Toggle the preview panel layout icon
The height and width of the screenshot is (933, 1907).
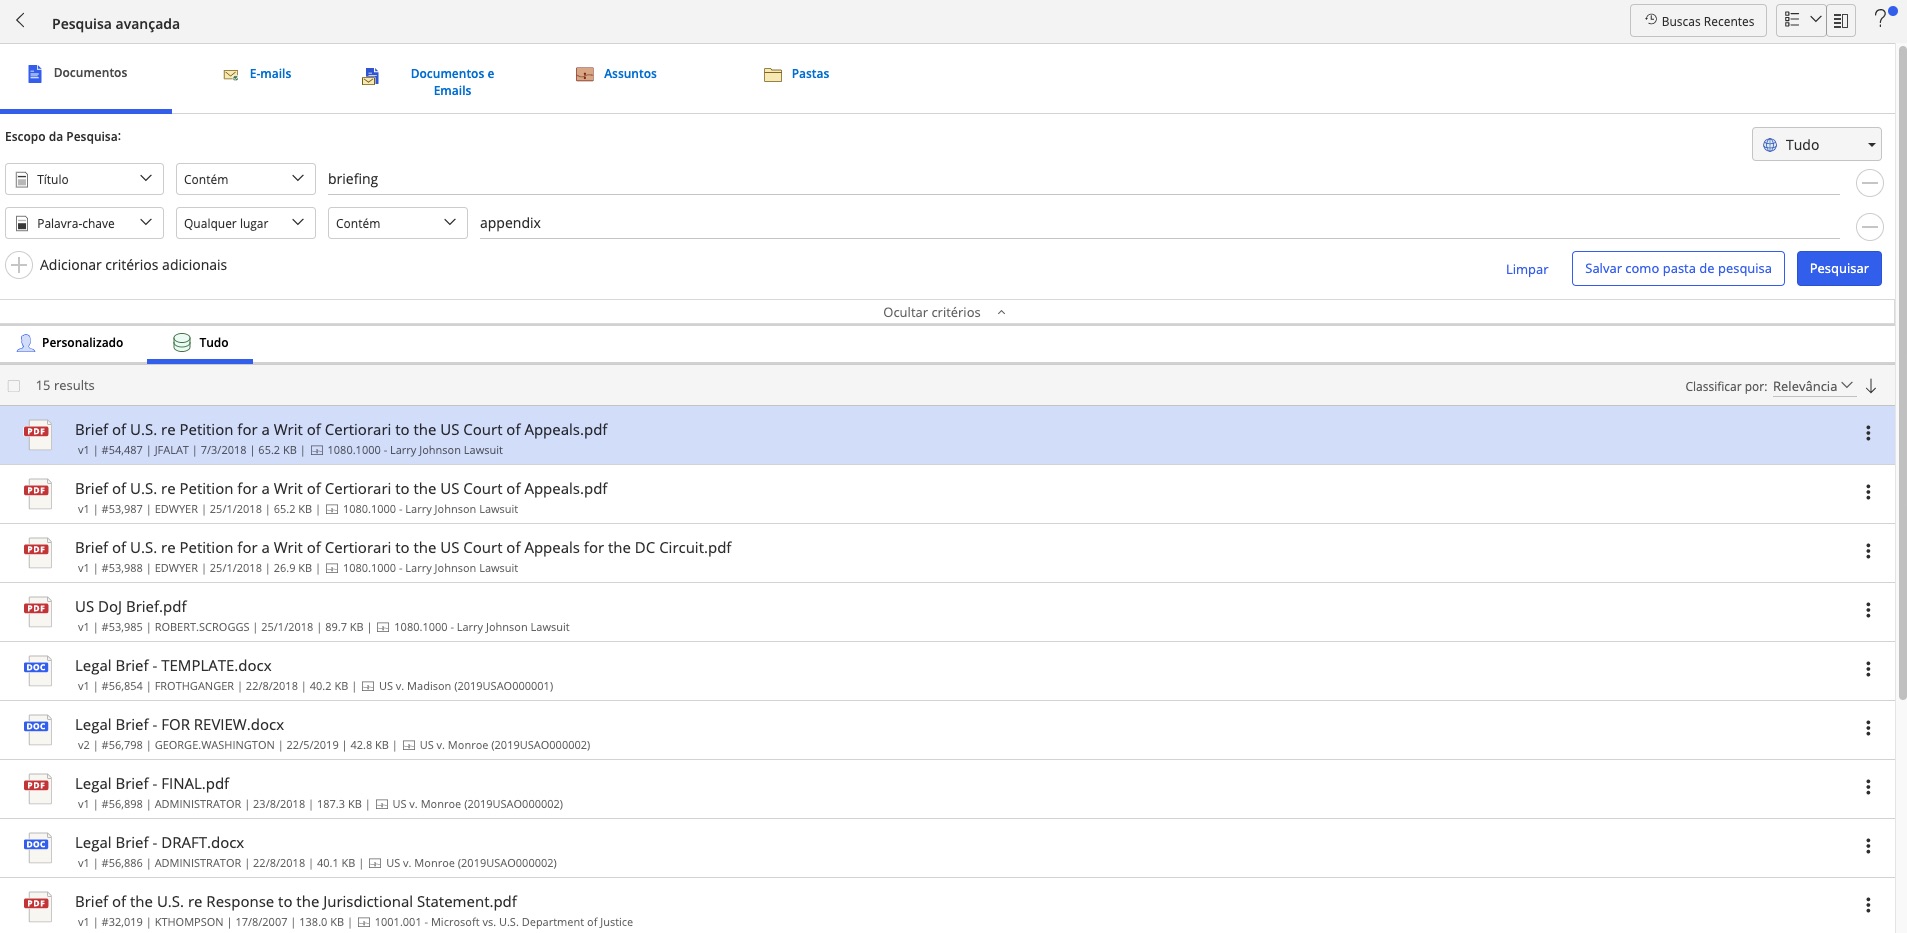point(1841,21)
